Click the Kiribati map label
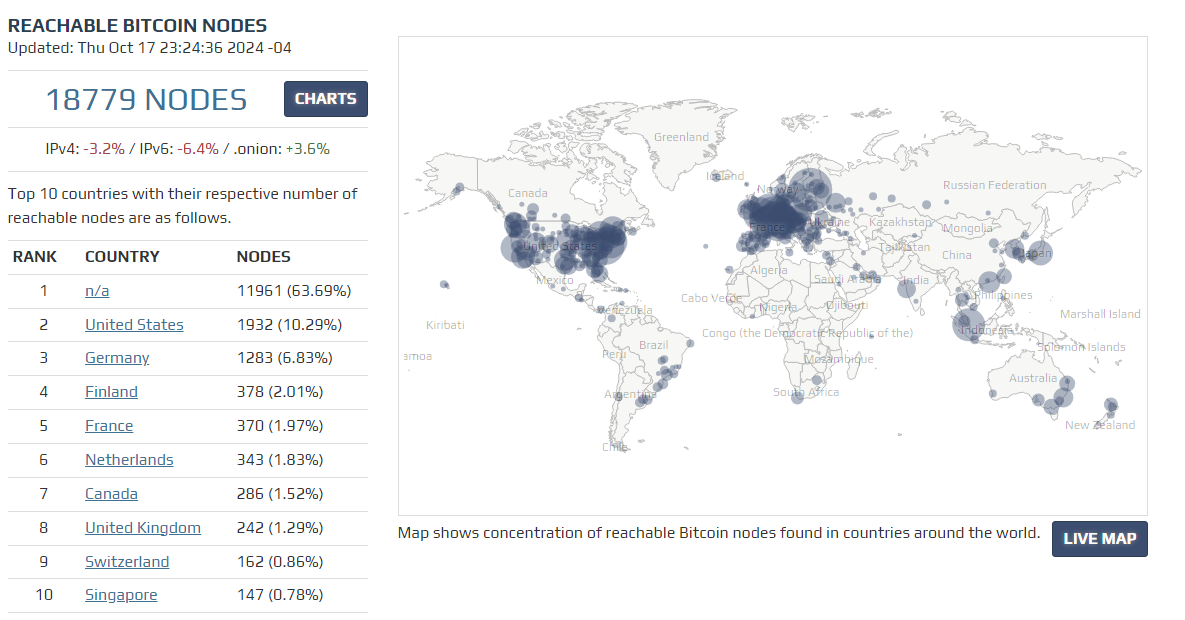 [445, 325]
